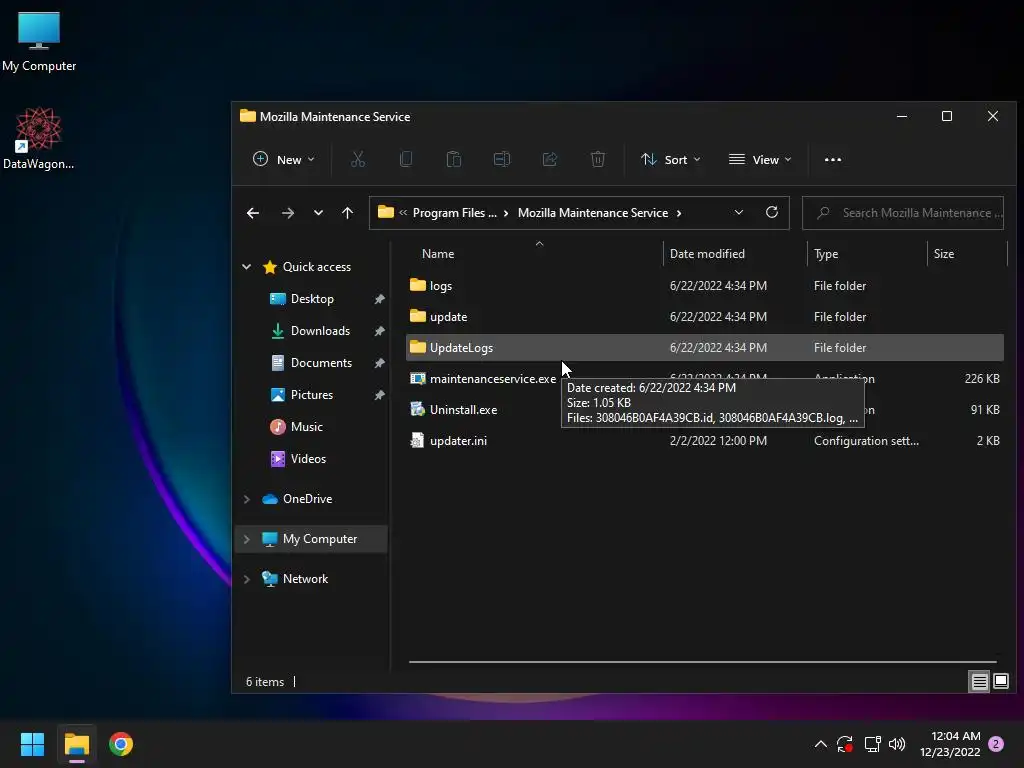Select Documents in Quick access
Viewport: 1024px width, 768px height.
[x=321, y=362]
